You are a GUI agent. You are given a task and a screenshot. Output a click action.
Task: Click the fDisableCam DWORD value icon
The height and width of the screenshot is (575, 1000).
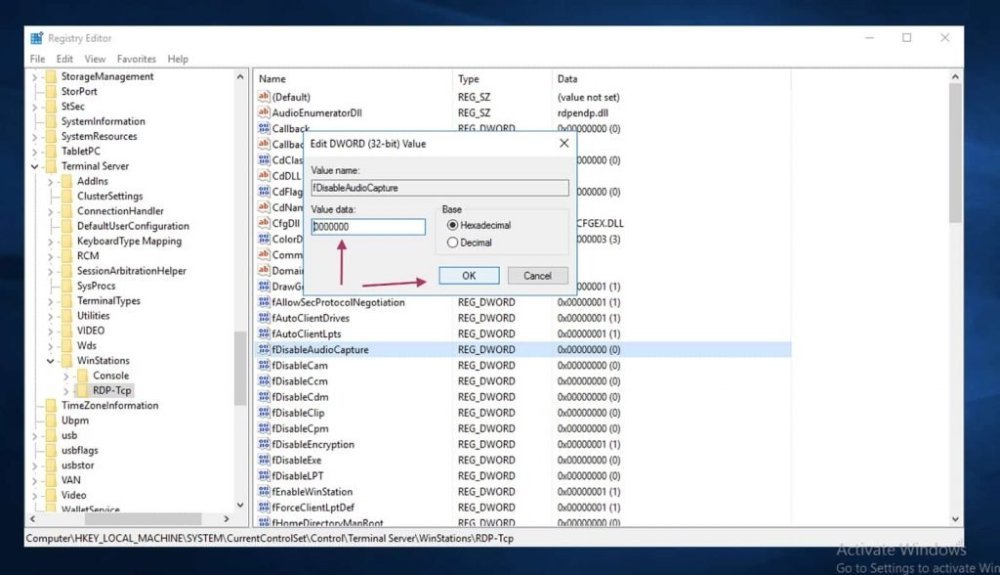click(265, 366)
